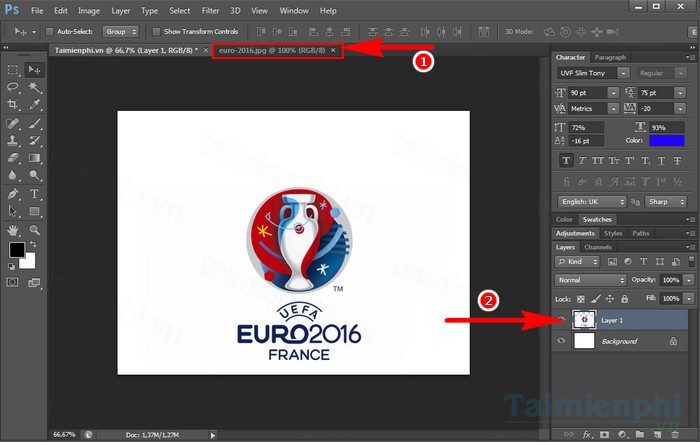Enable the Auto-Select checkbox

click(x=50, y=32)
